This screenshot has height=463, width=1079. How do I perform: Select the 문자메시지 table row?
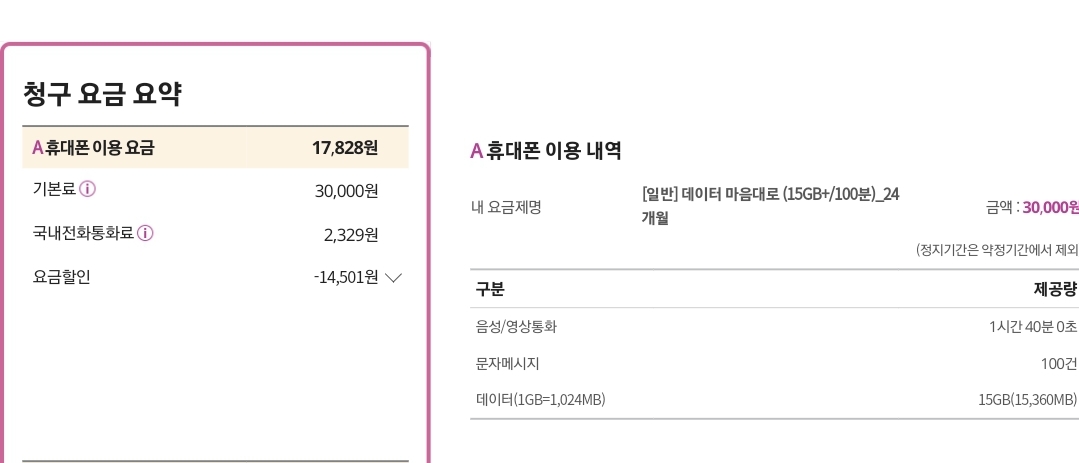coord(775,364)
